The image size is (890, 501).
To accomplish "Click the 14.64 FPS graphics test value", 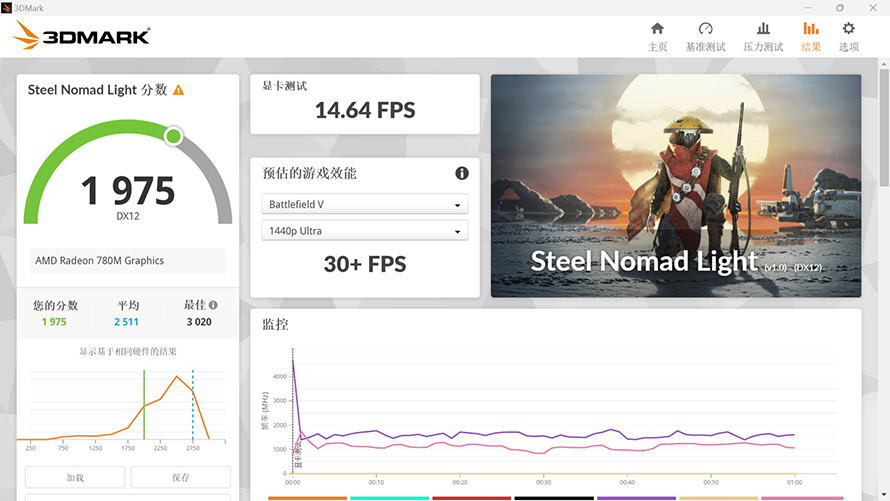I will tap(365, 110).
